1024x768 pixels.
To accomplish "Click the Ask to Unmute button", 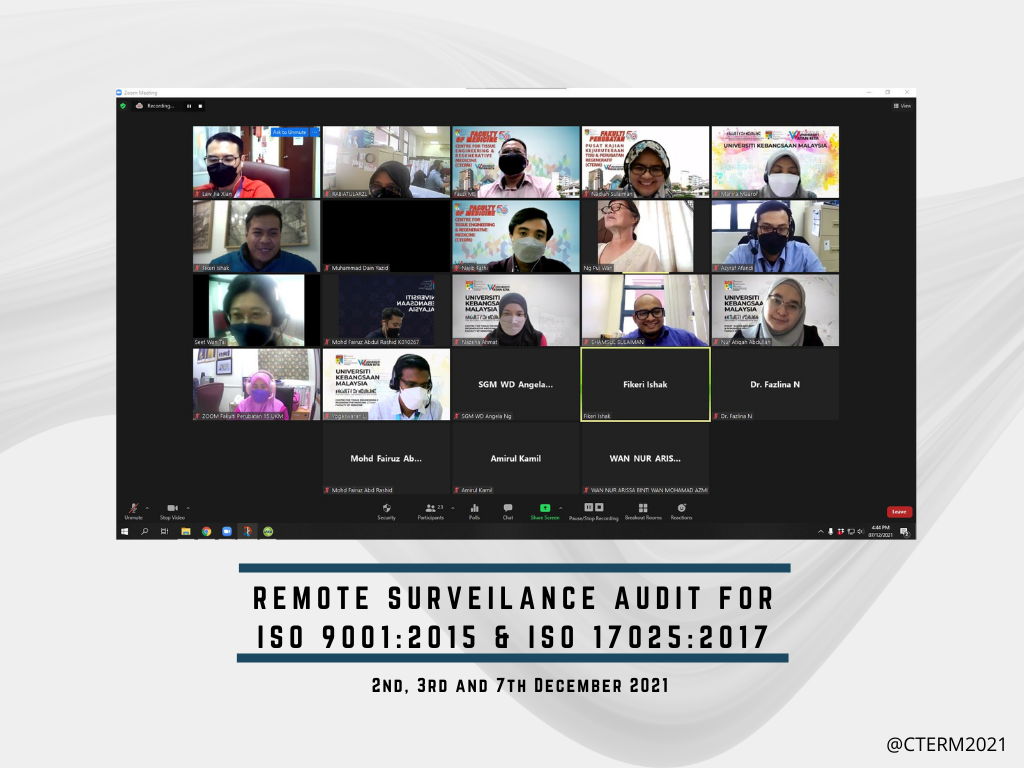I will [290, 132].
